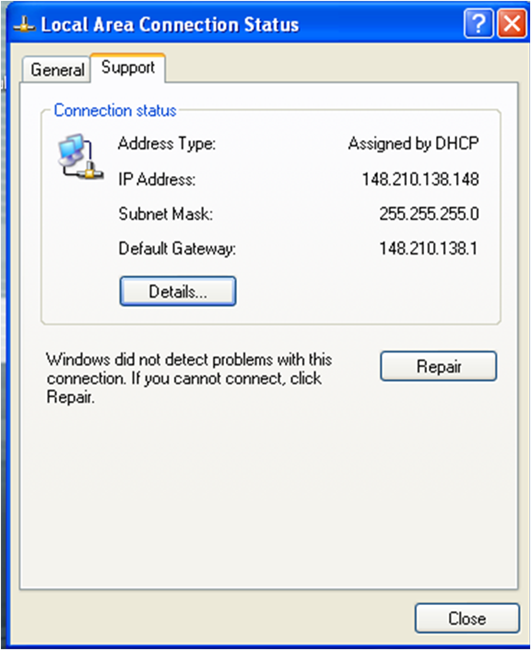The width and height of the screenshot is (531, 650).
Task: Click the Address Type label
Action: pyautogui.click(x=167, y=144)
